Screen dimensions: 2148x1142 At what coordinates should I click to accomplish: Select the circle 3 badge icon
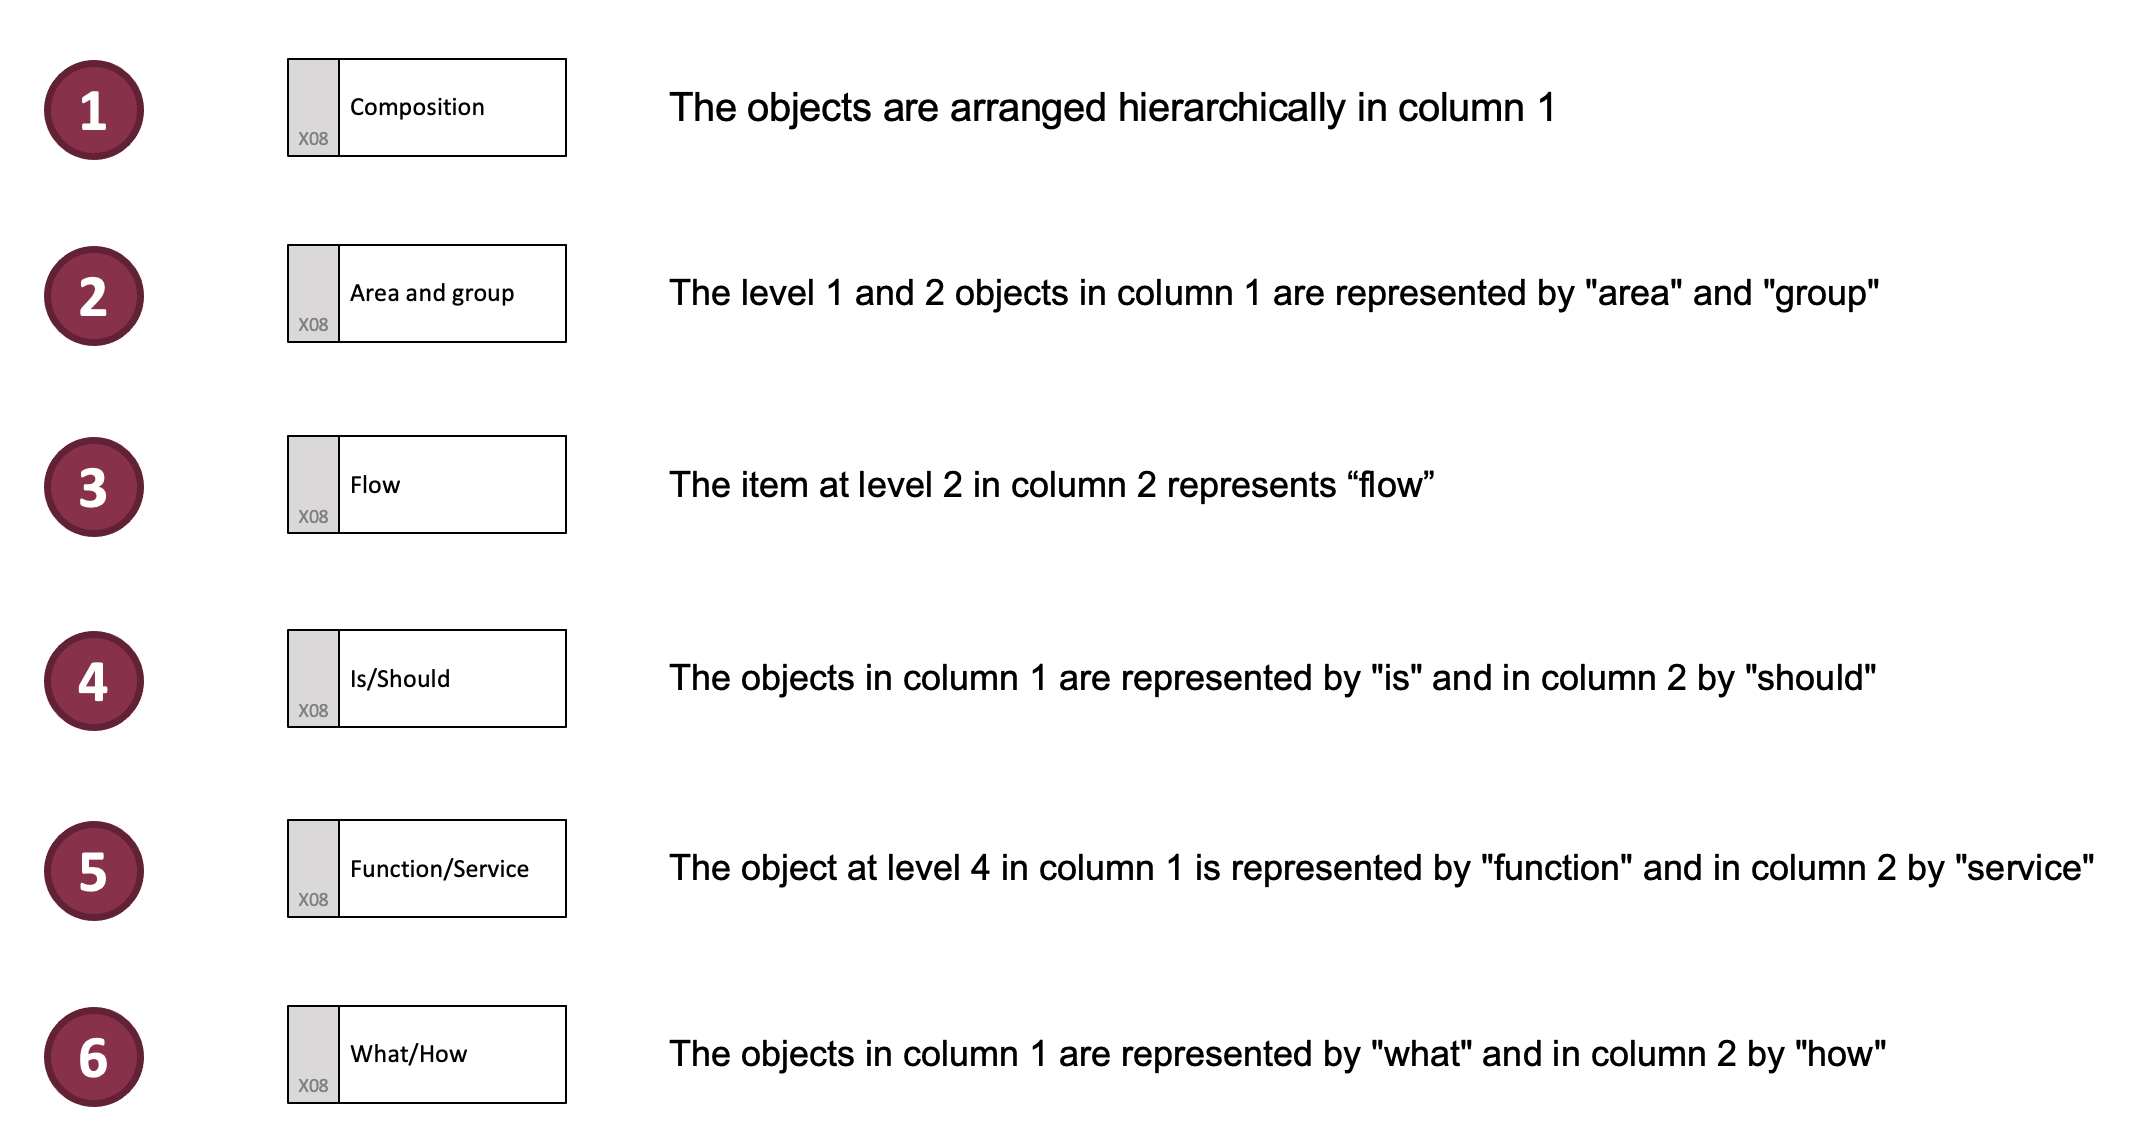94,487
